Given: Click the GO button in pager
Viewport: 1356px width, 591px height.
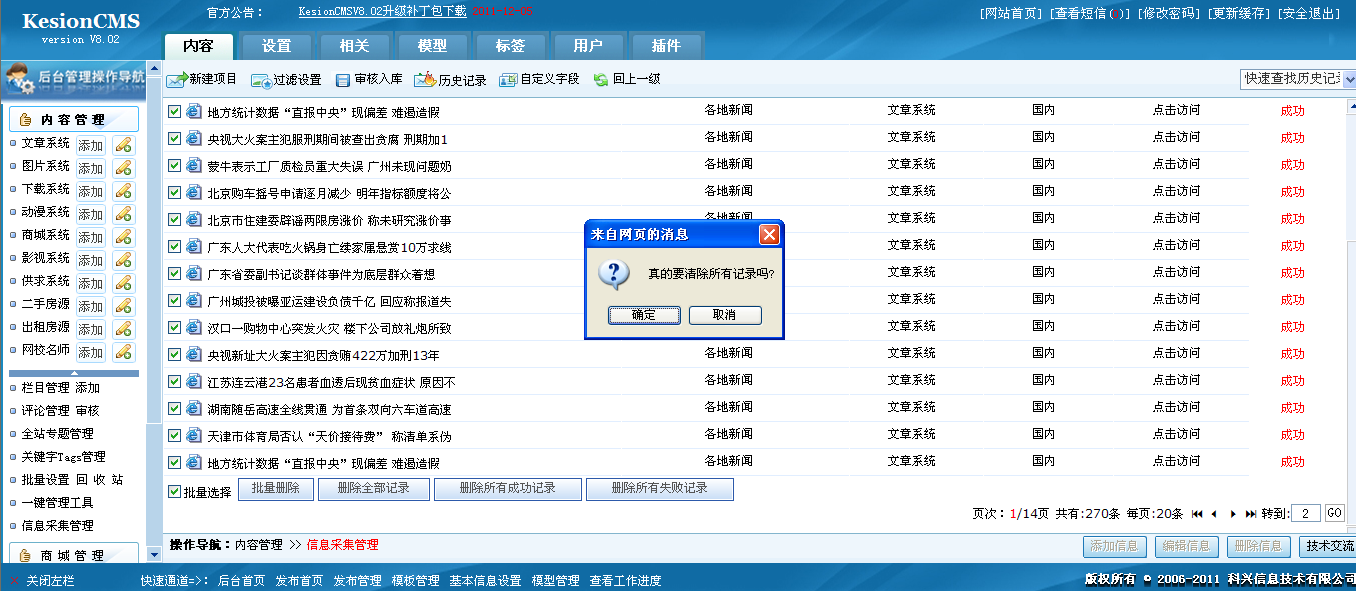Looking at the screenshot, I should [x=1335, y=513].
